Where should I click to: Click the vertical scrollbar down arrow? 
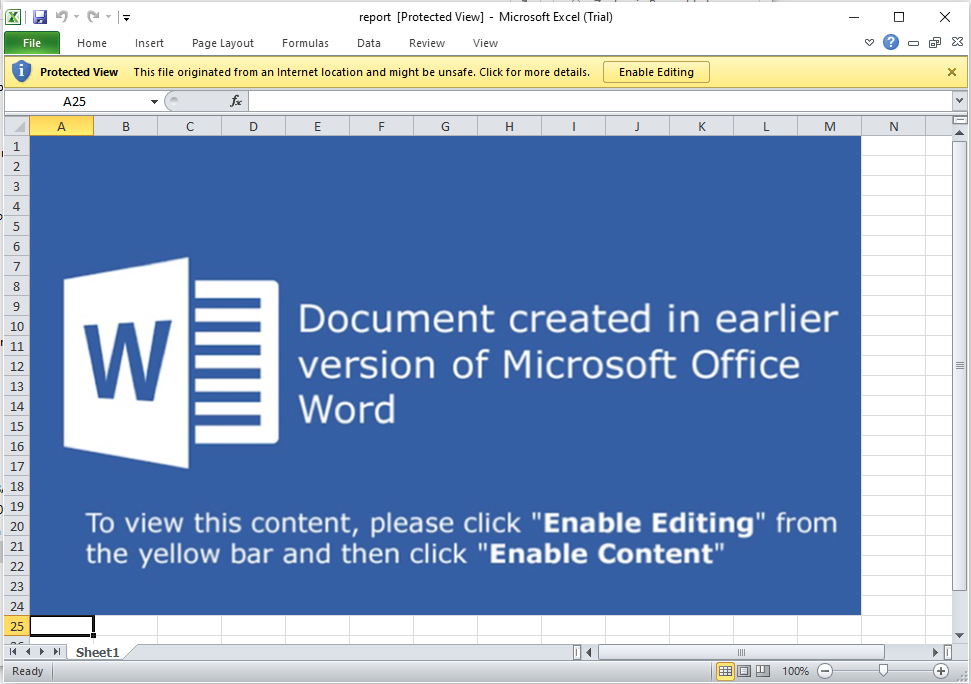[959, 635]
